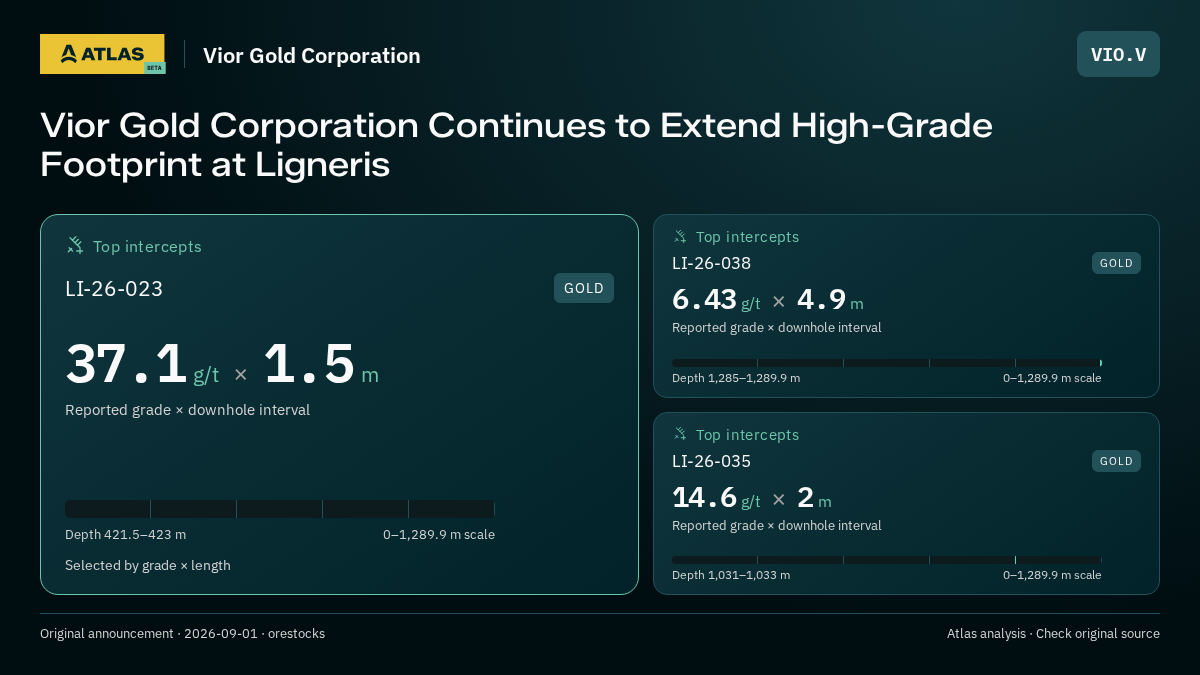The image size is (1200, 675).
Task: Click the drill icon on the LI-26-035 card
Action: pos(680,433)
